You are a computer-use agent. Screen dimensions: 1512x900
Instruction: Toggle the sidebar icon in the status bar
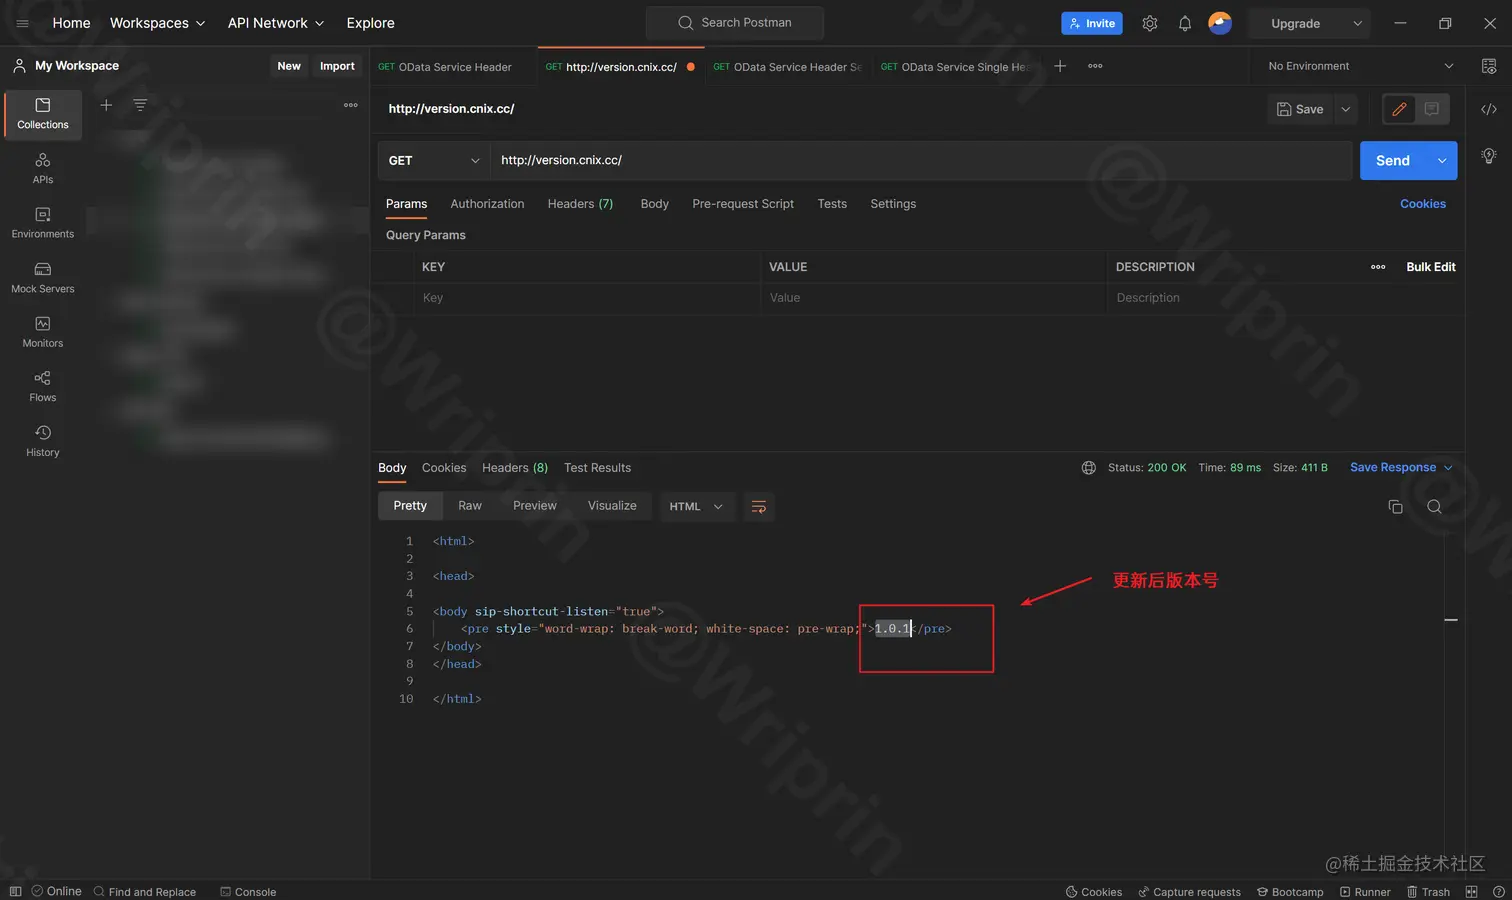[x=15, y=892]
